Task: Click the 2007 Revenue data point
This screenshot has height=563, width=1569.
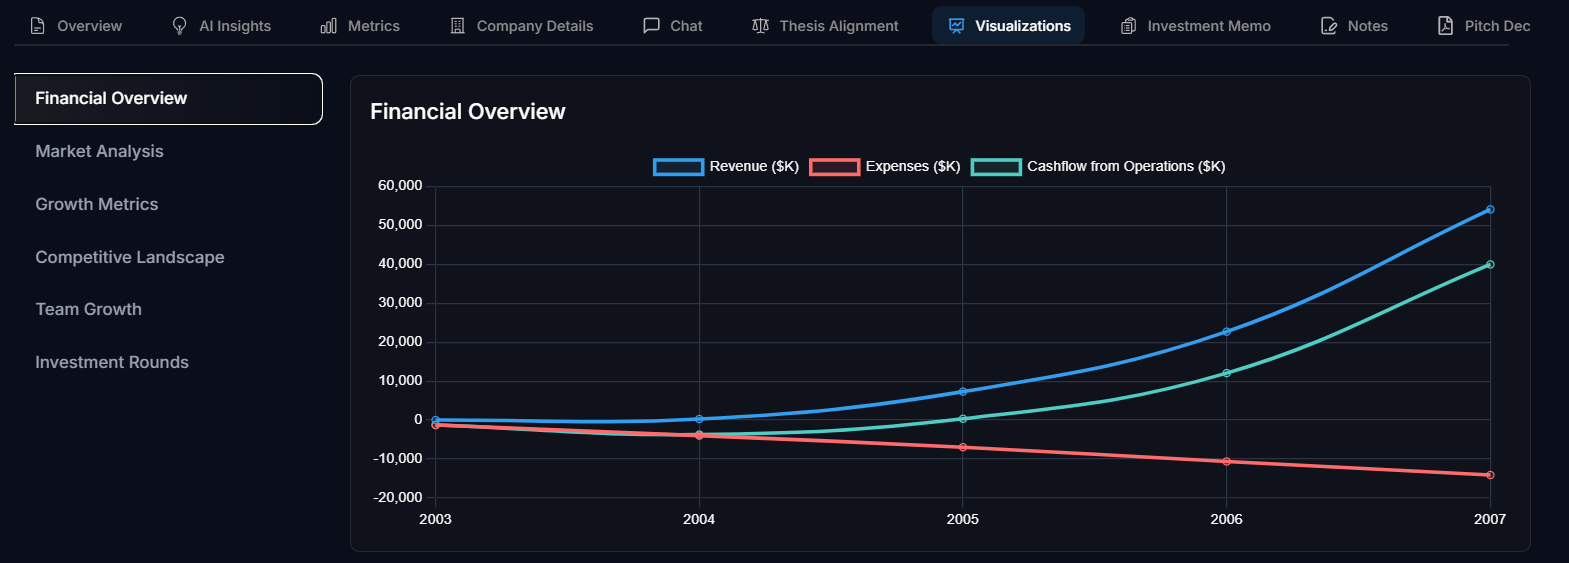Action: click(1490, 210)
